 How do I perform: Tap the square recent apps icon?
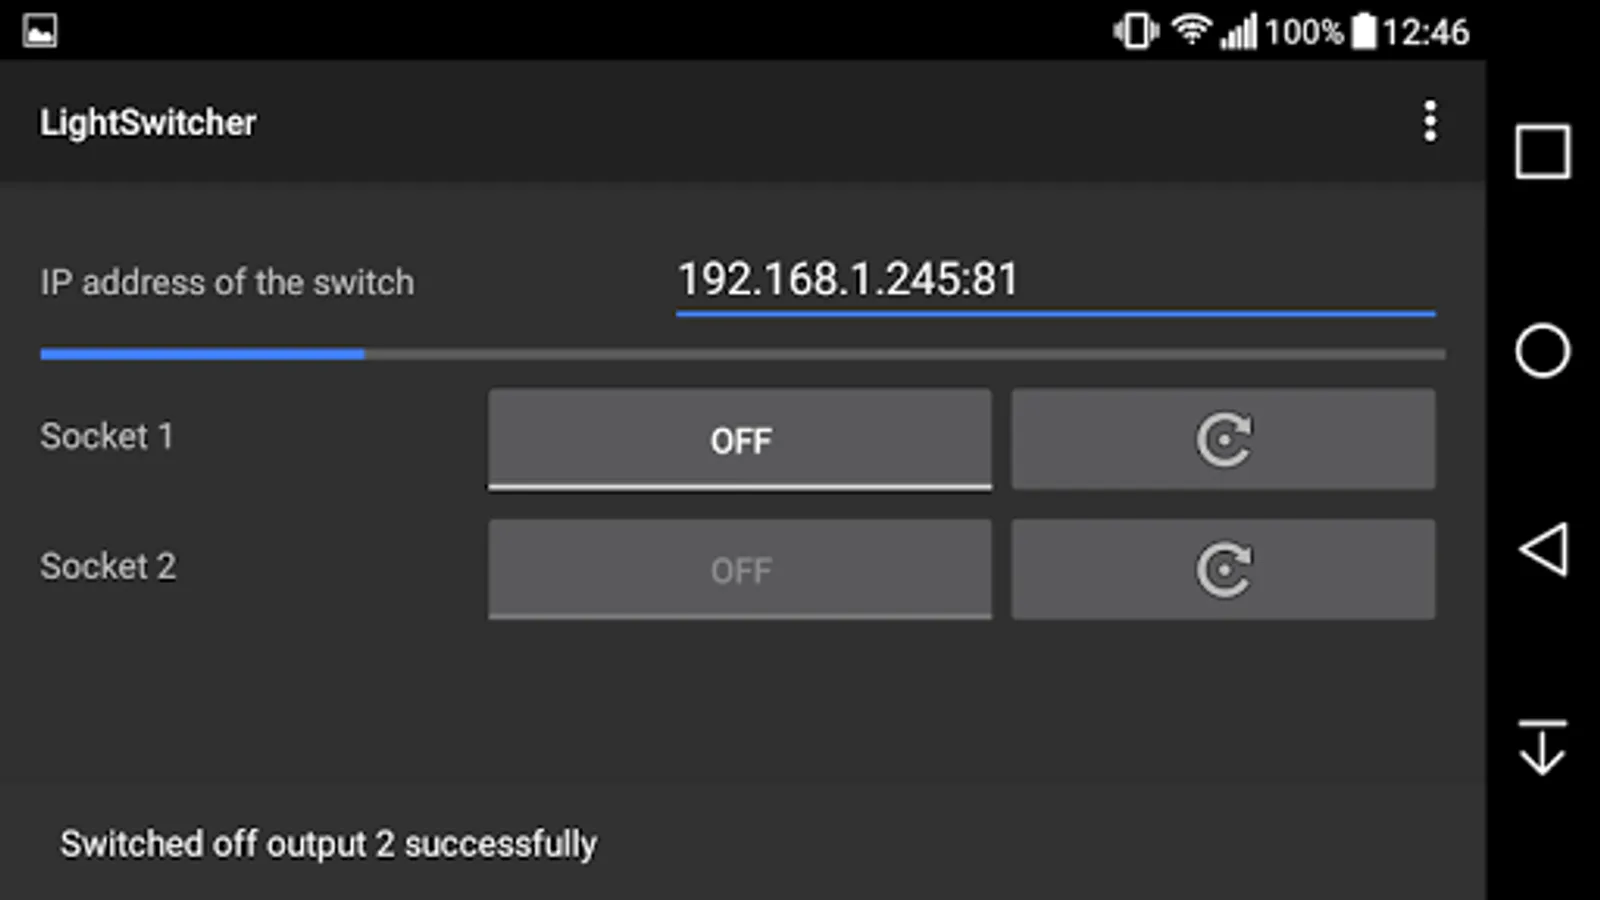pos(1542,152)
